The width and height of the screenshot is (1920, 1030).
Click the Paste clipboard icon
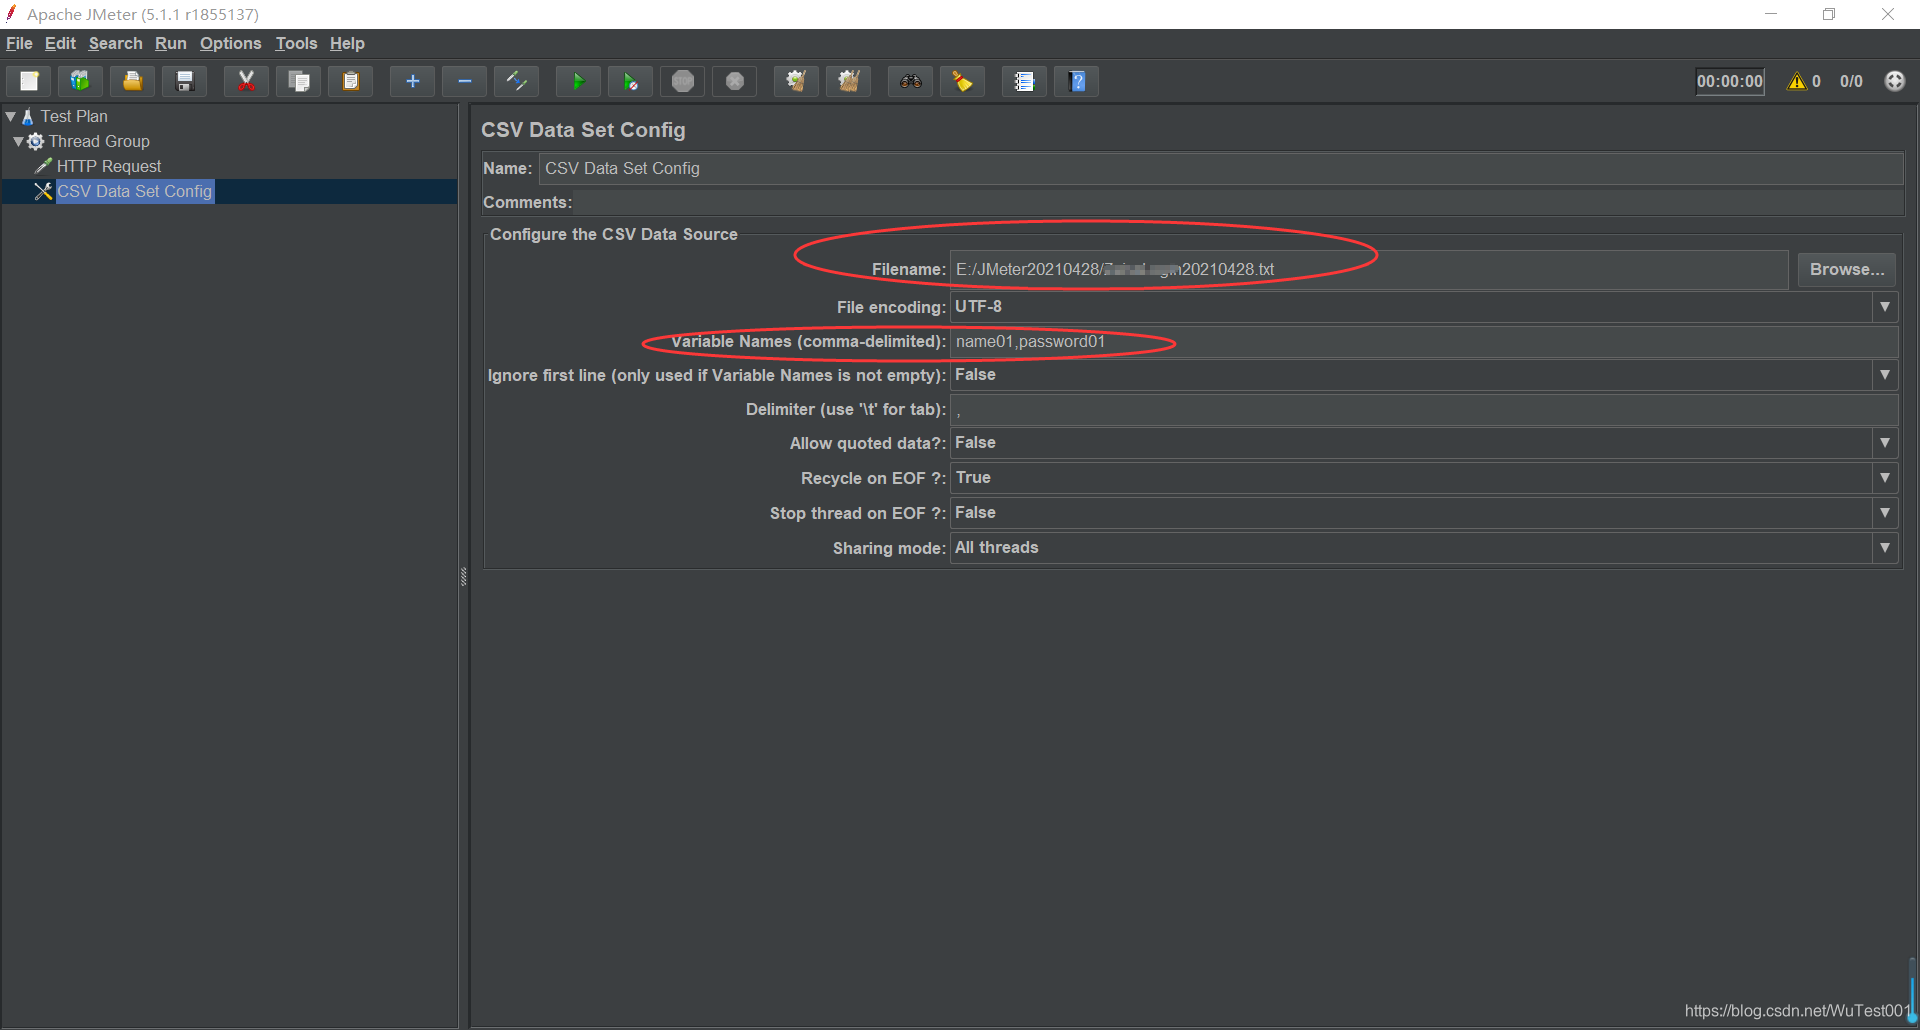(350, 81)
